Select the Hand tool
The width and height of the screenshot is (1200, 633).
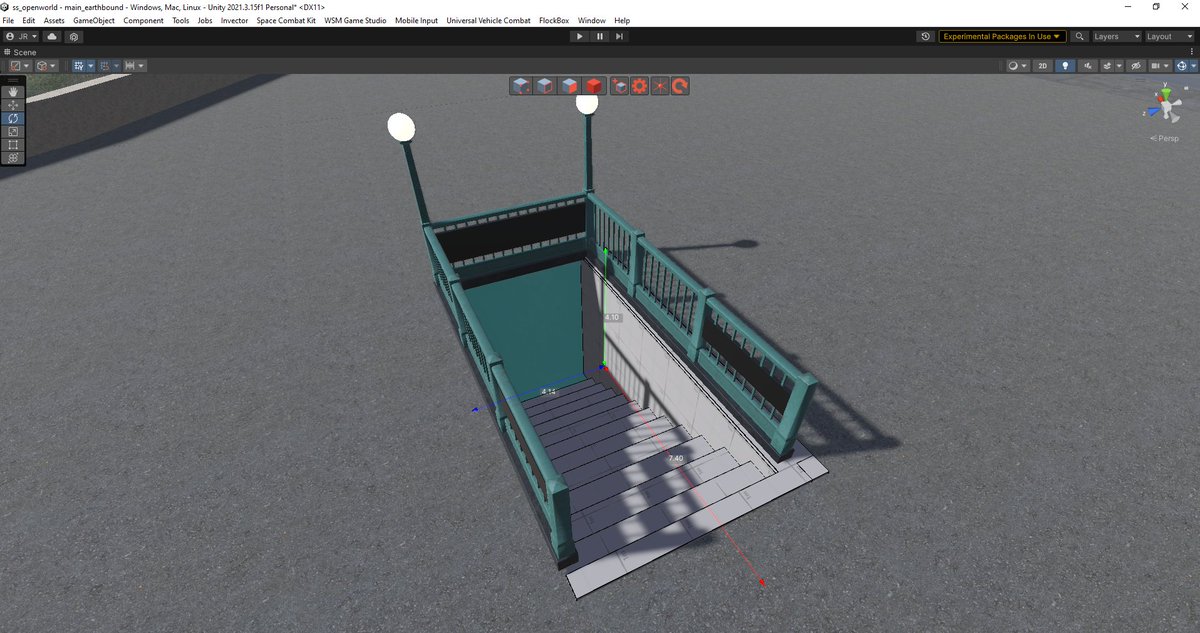(13, 91)
